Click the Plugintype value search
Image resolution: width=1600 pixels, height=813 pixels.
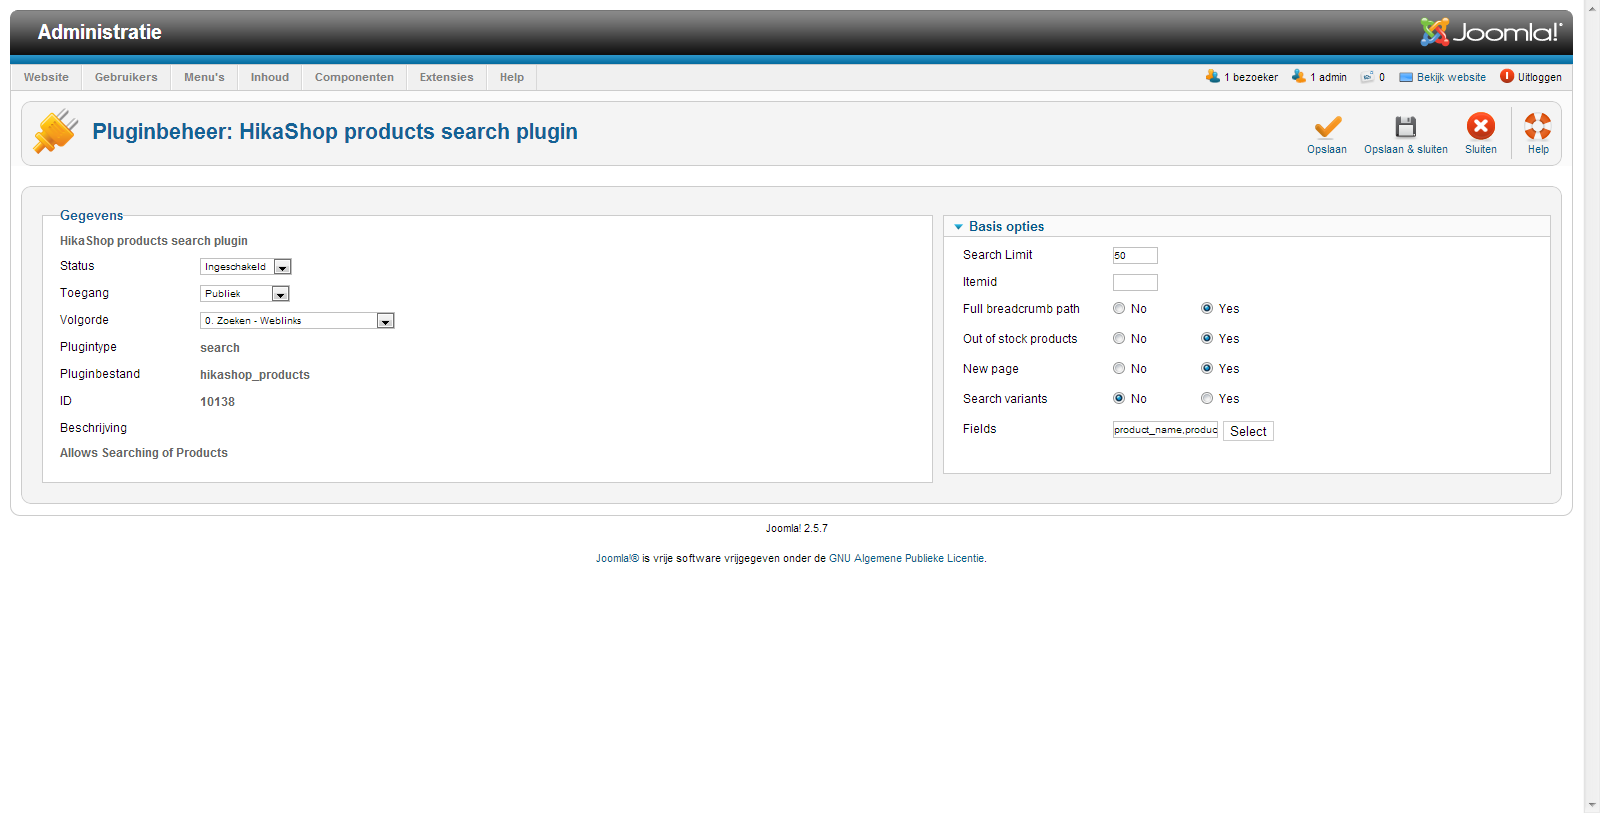[220, 348]
